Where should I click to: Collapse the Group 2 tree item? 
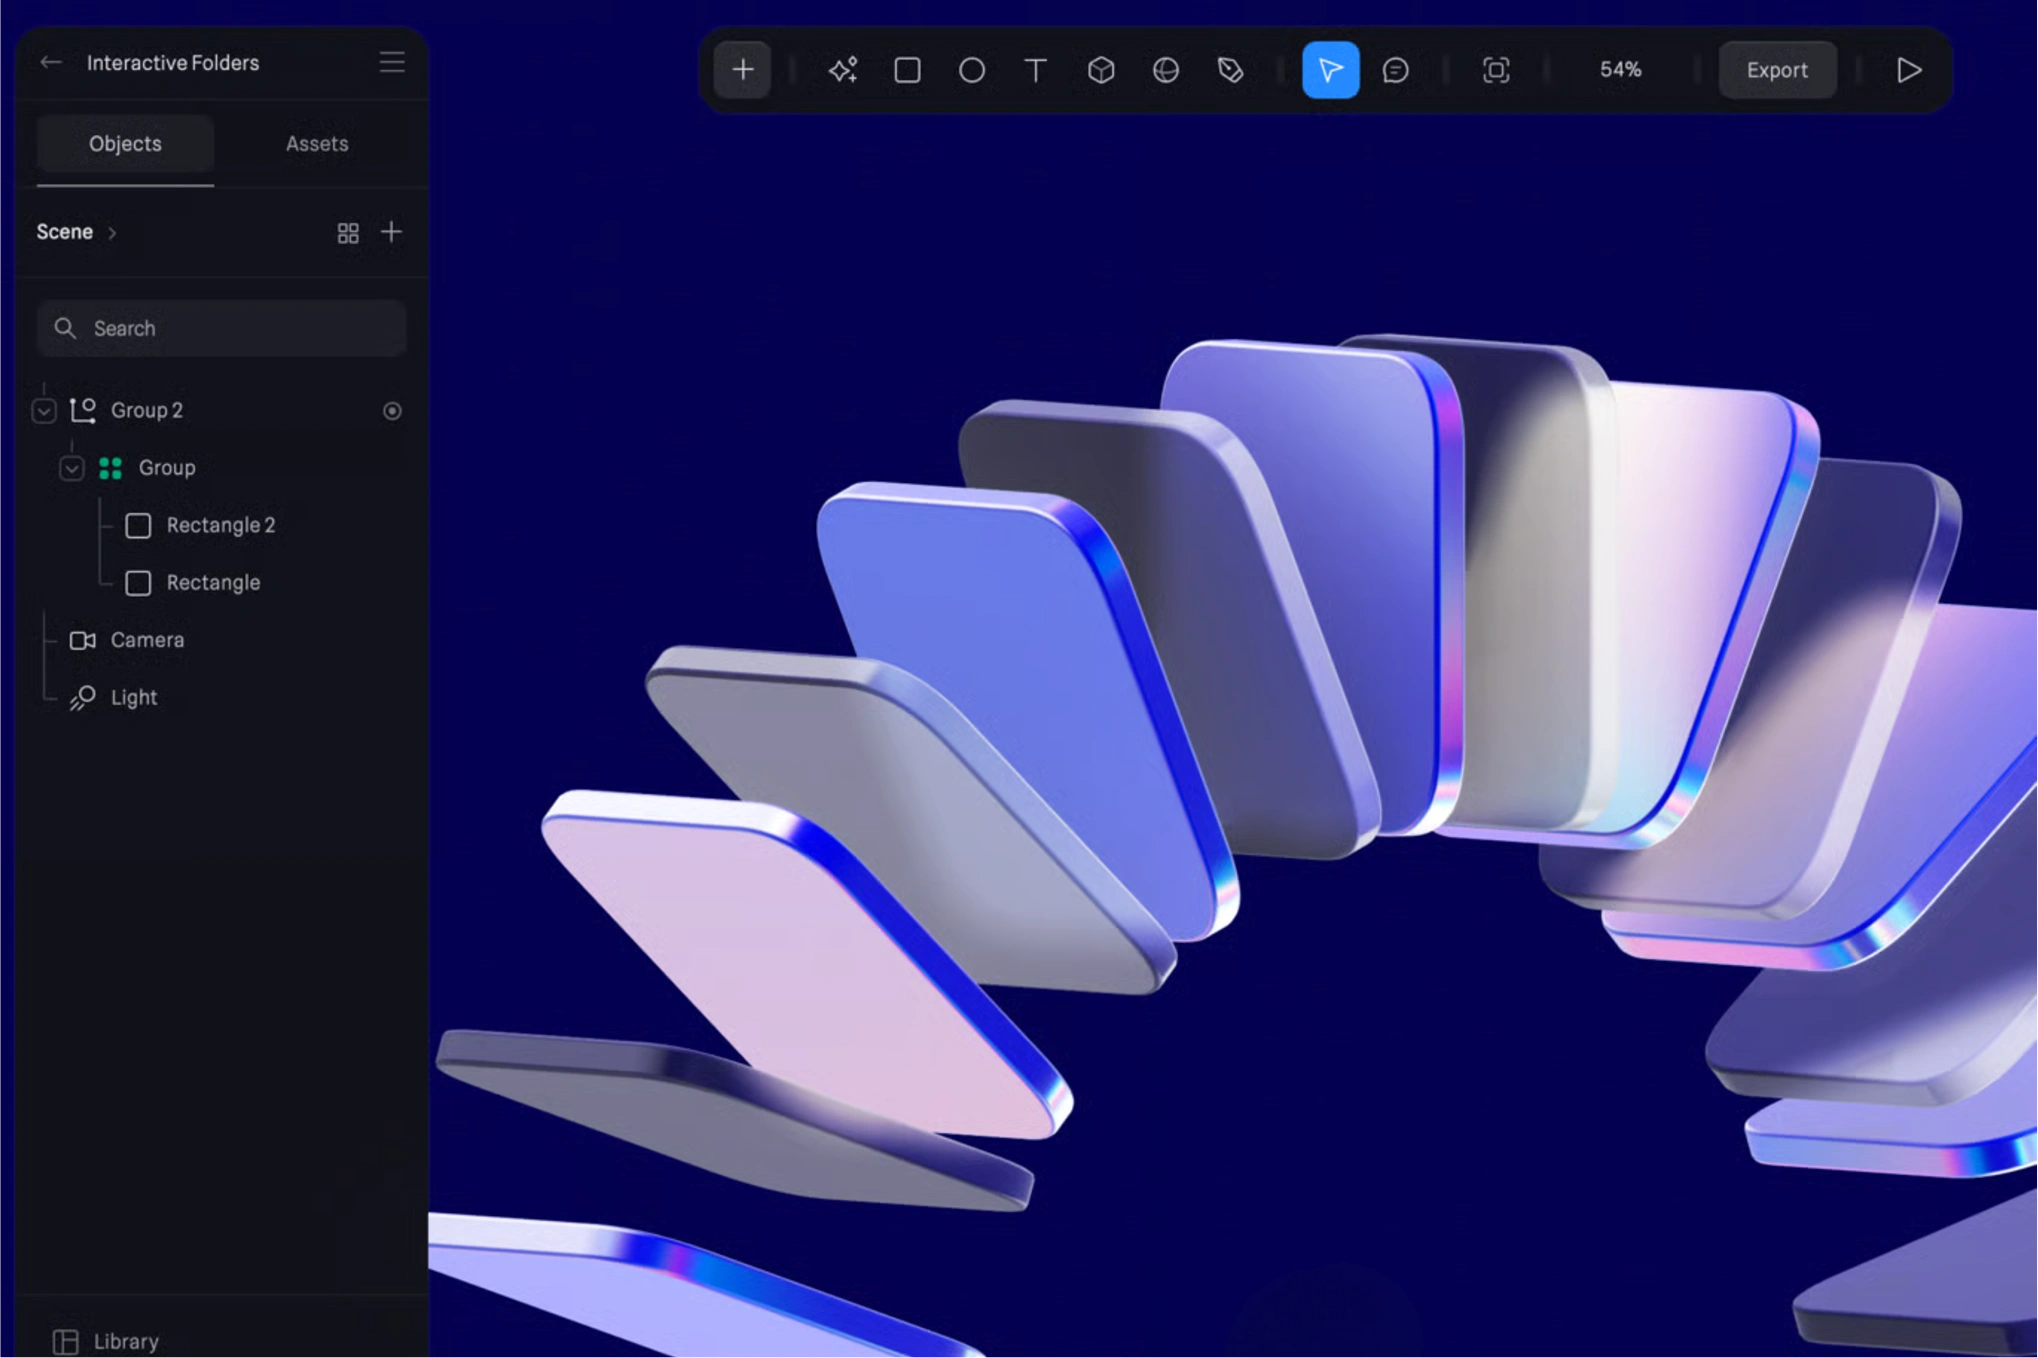pos(43,411)
